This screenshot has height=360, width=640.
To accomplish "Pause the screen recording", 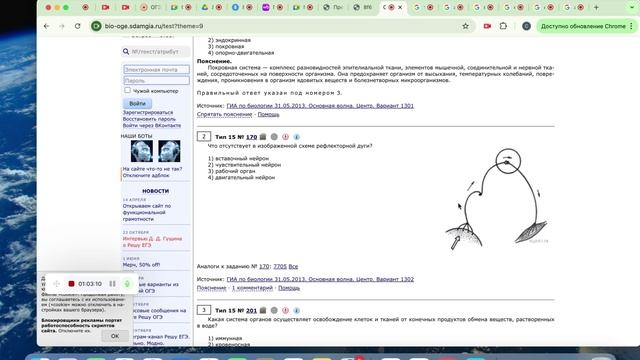I will [x=112, y=284].
